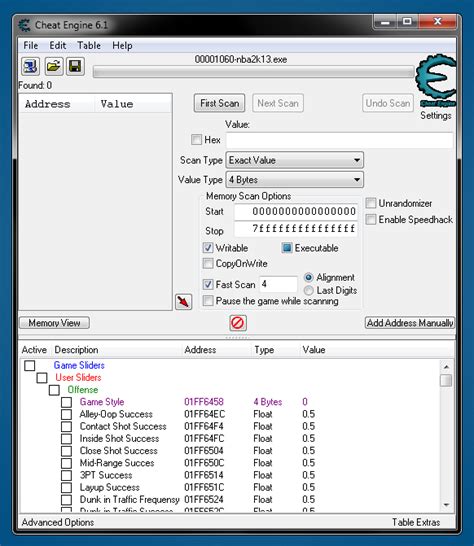This screenshot has height=546, width=474.
Task: Open Table Extras
Action: (416, 522)
